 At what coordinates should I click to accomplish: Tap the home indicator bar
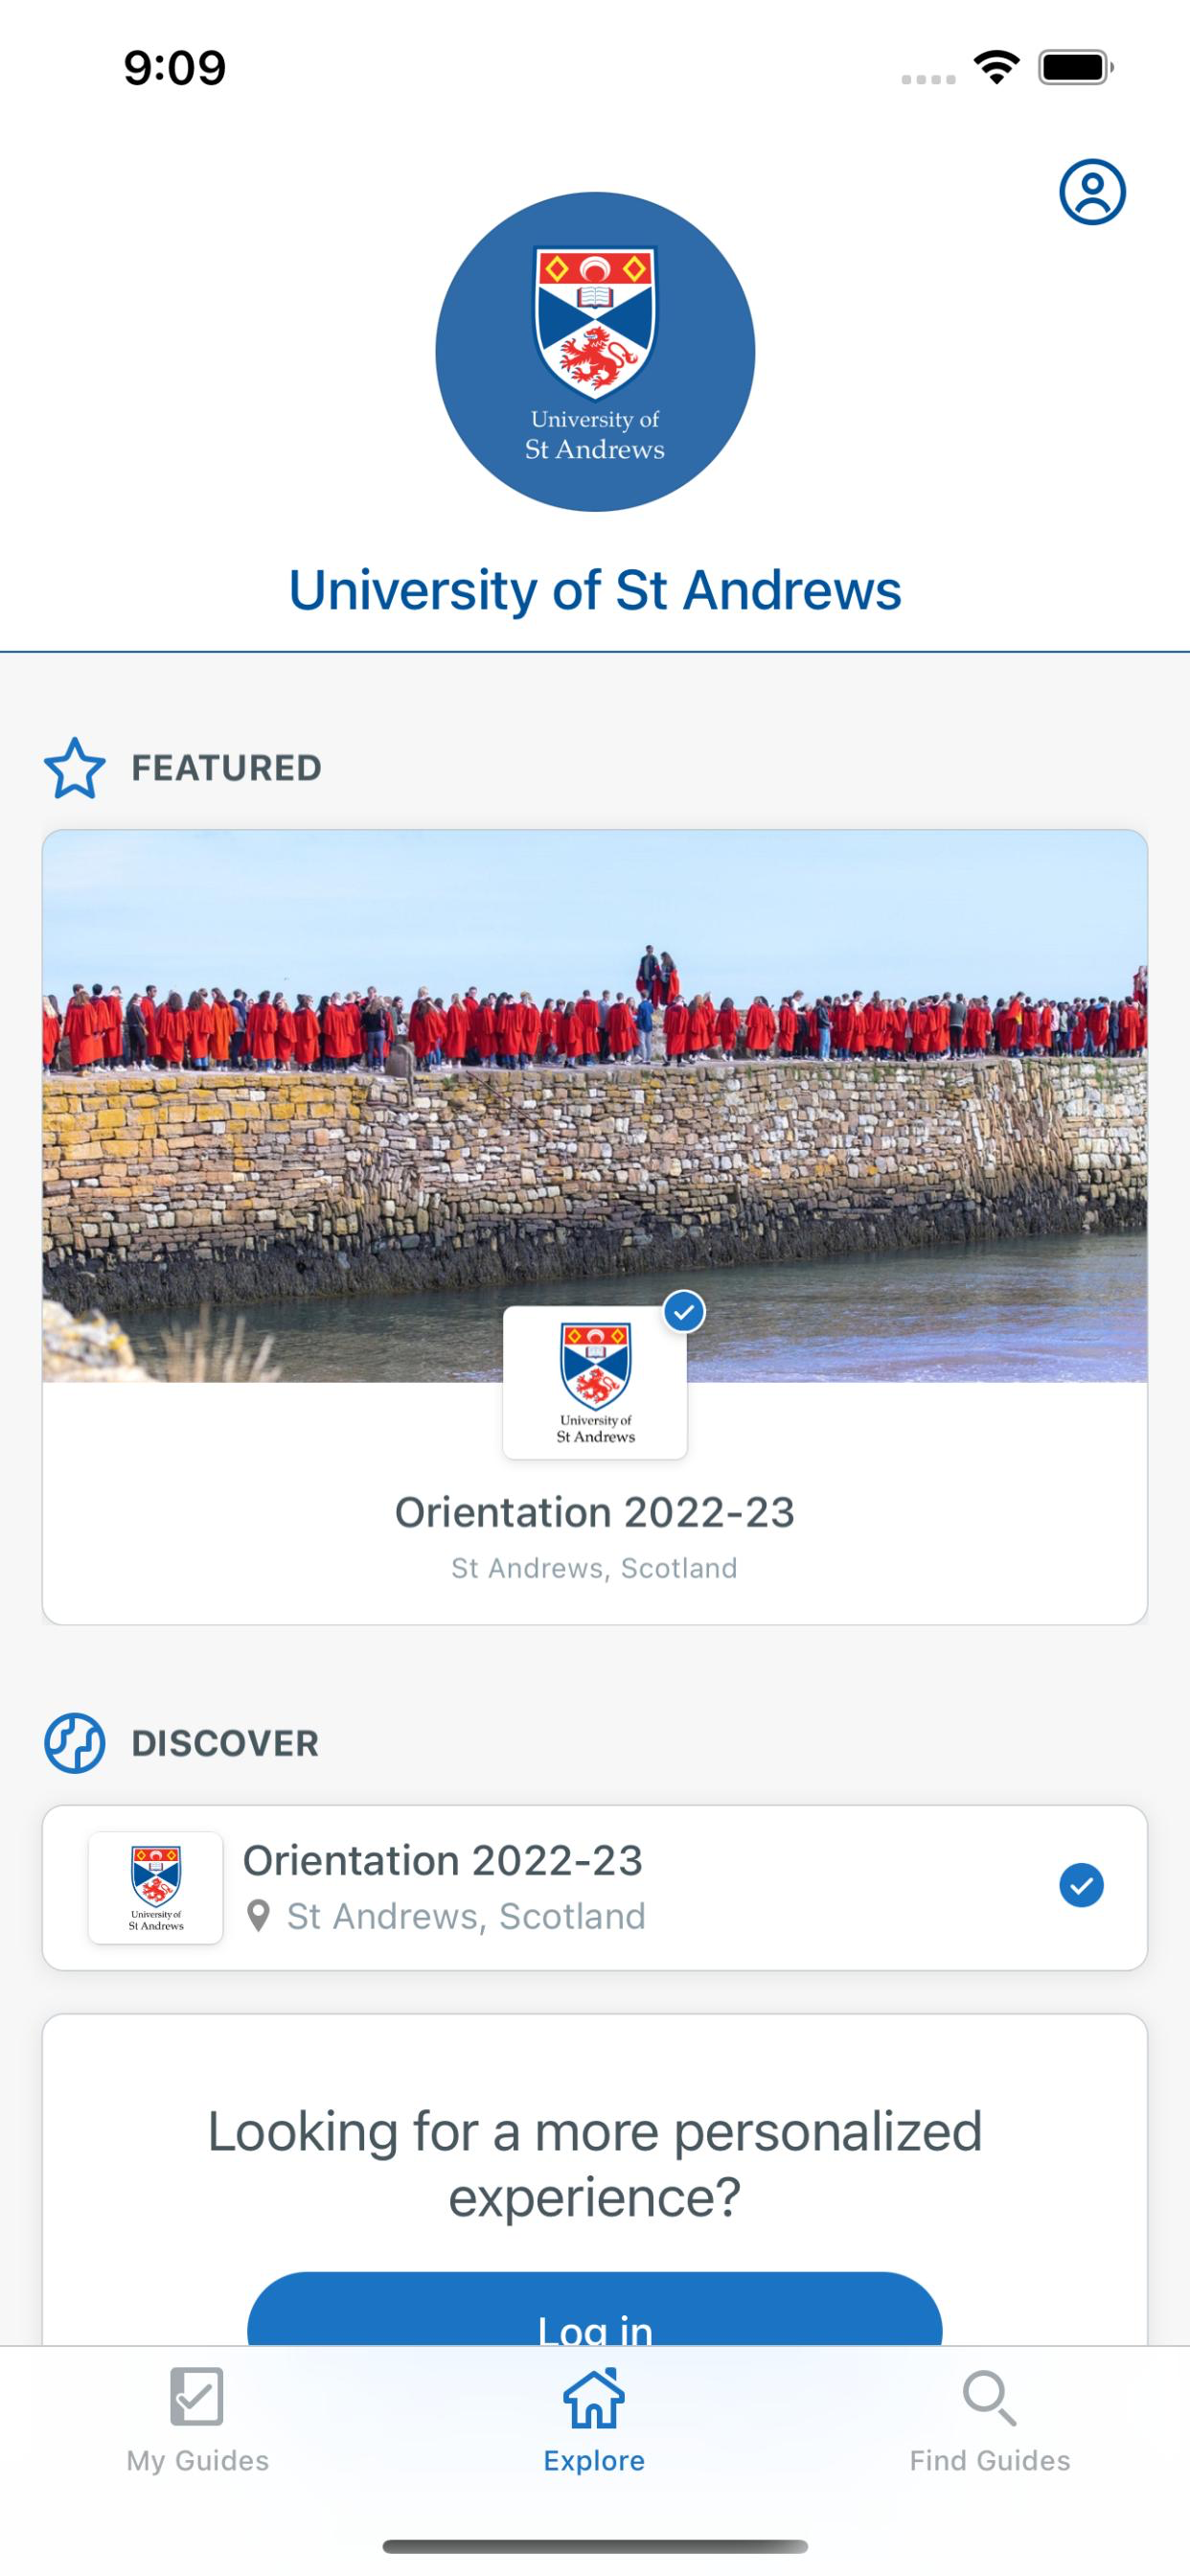point(595,2547)
